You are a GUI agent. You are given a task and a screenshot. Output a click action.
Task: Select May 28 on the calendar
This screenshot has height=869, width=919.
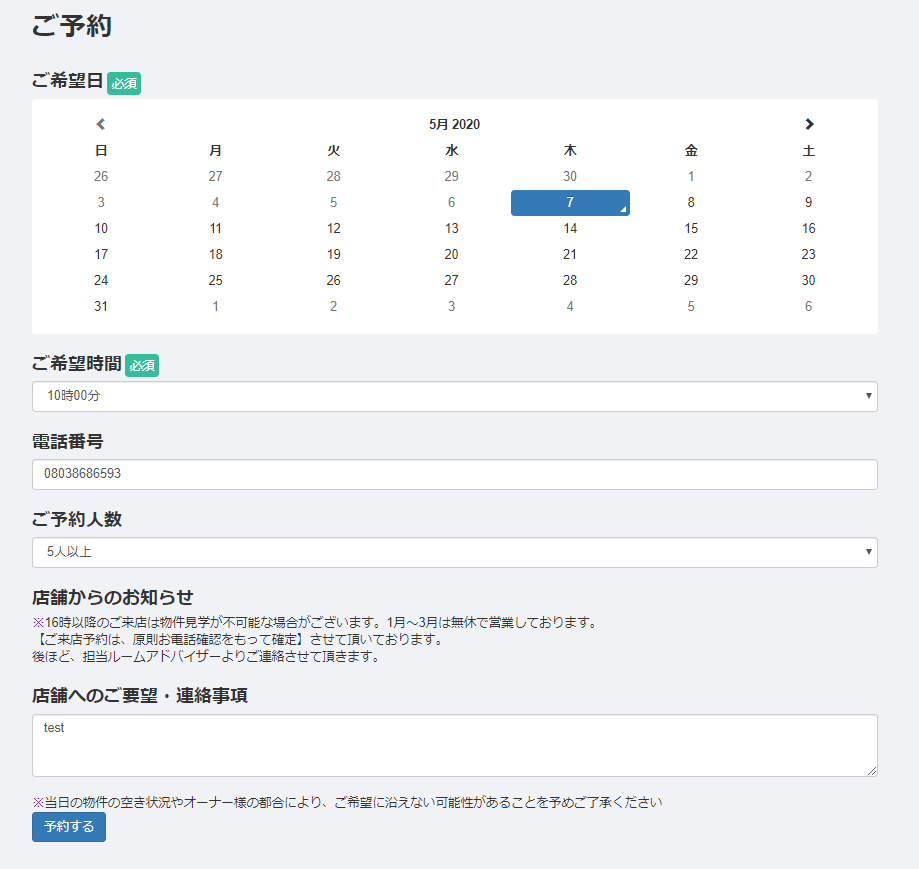click(570, 280)
